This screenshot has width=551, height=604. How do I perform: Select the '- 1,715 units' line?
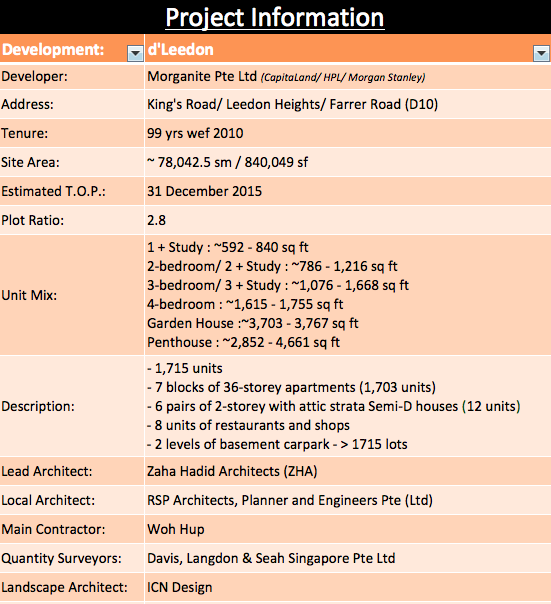[185, 368]
